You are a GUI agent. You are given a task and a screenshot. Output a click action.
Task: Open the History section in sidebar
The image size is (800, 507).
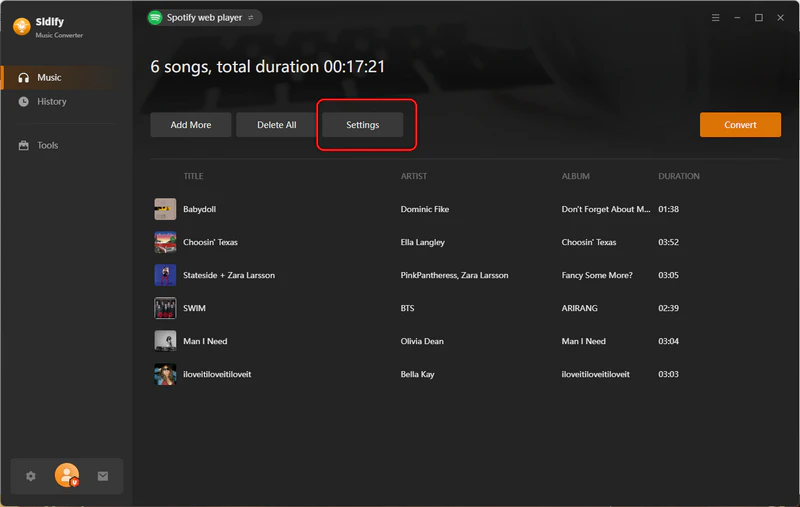[51, 101]
